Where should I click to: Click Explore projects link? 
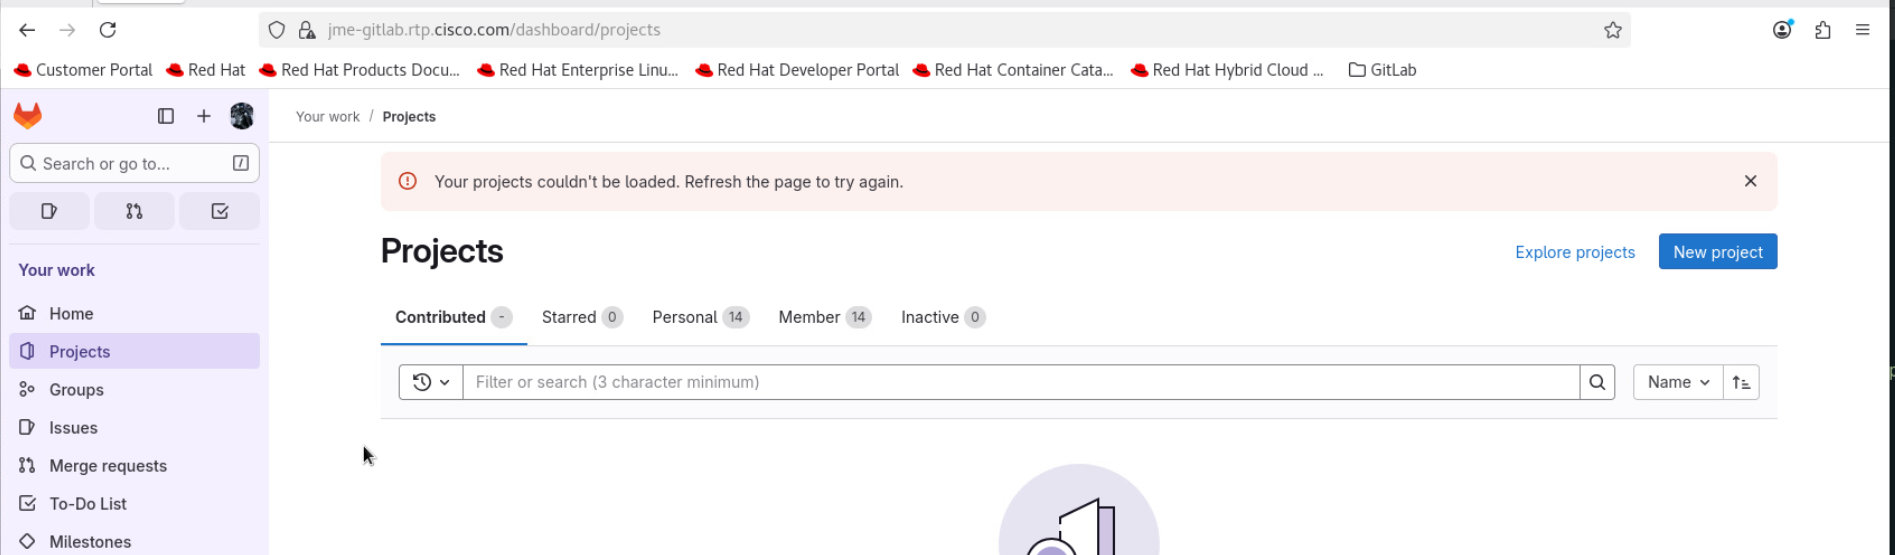coord(1575,252)
